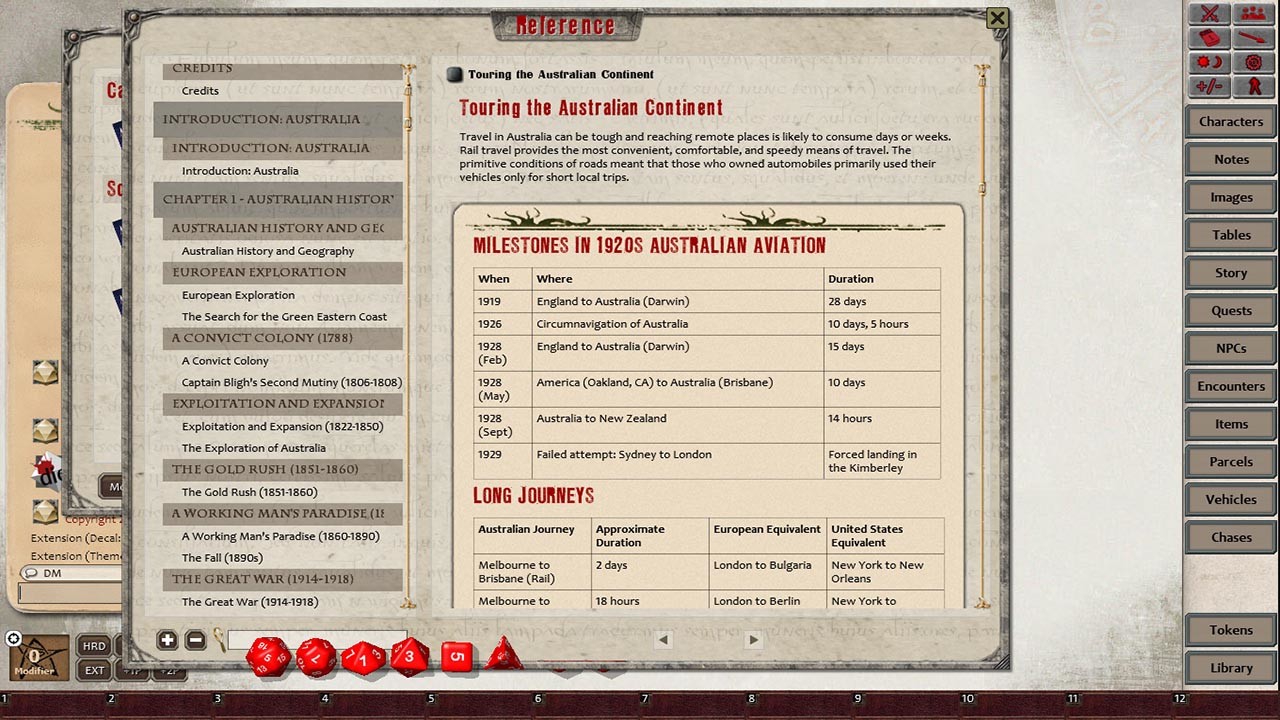Toggle the EXT modifier button

point(94,670)
